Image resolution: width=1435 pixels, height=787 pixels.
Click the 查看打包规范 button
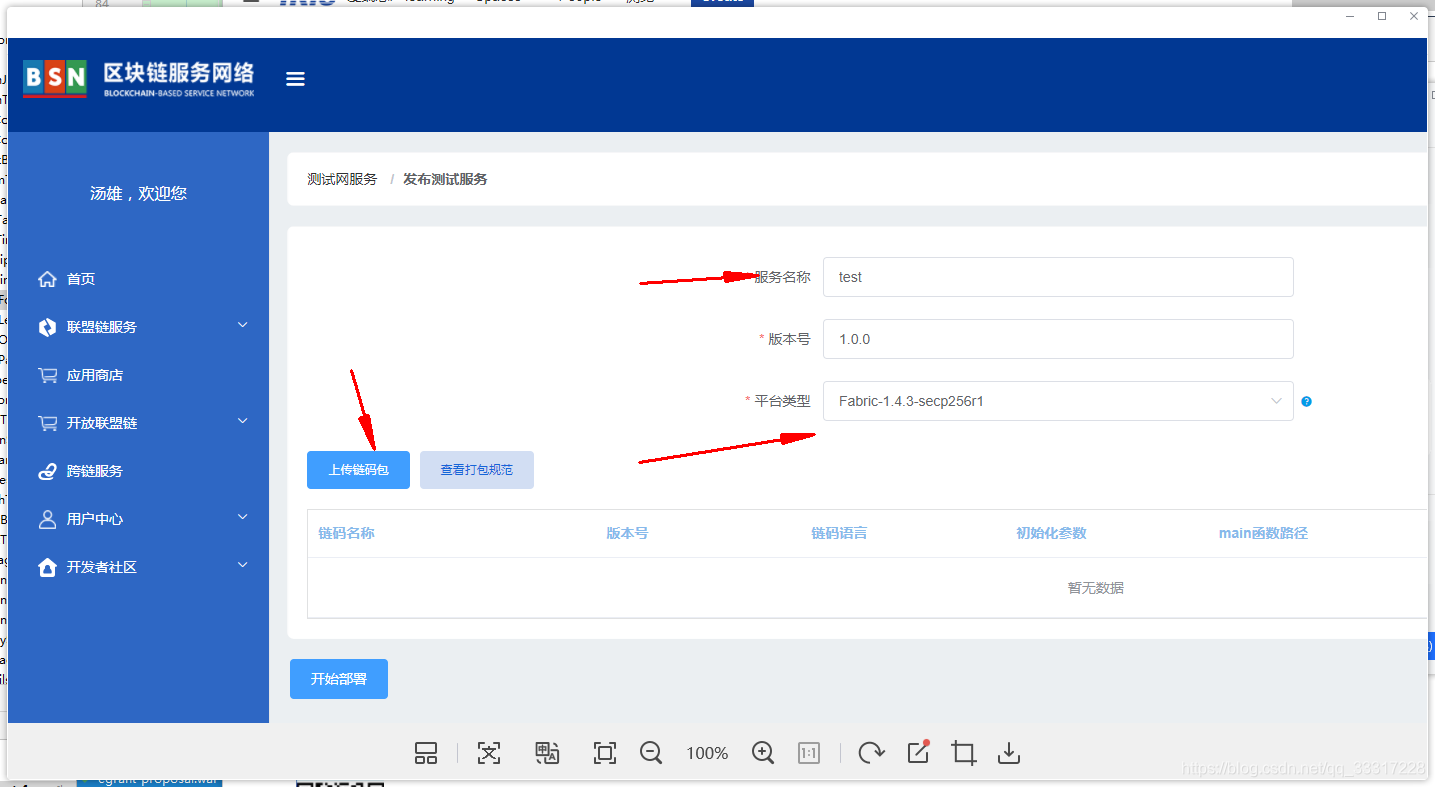coord(477,470)
